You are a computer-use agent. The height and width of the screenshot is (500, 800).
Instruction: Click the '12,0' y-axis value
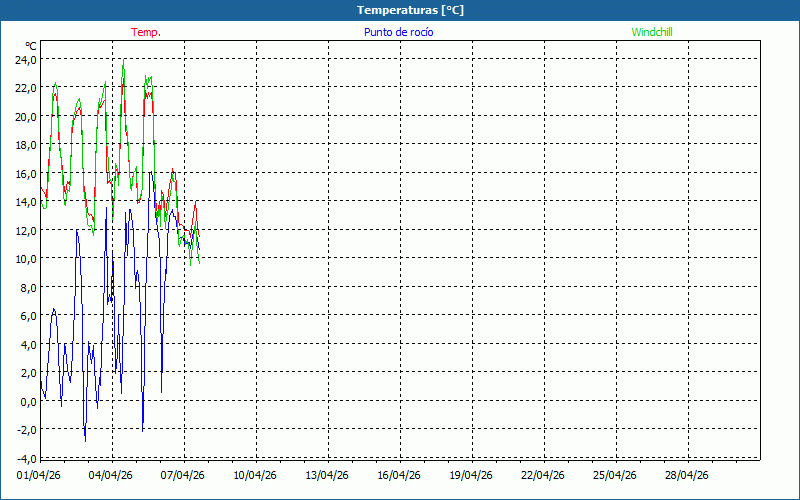[x=26, y=231]
